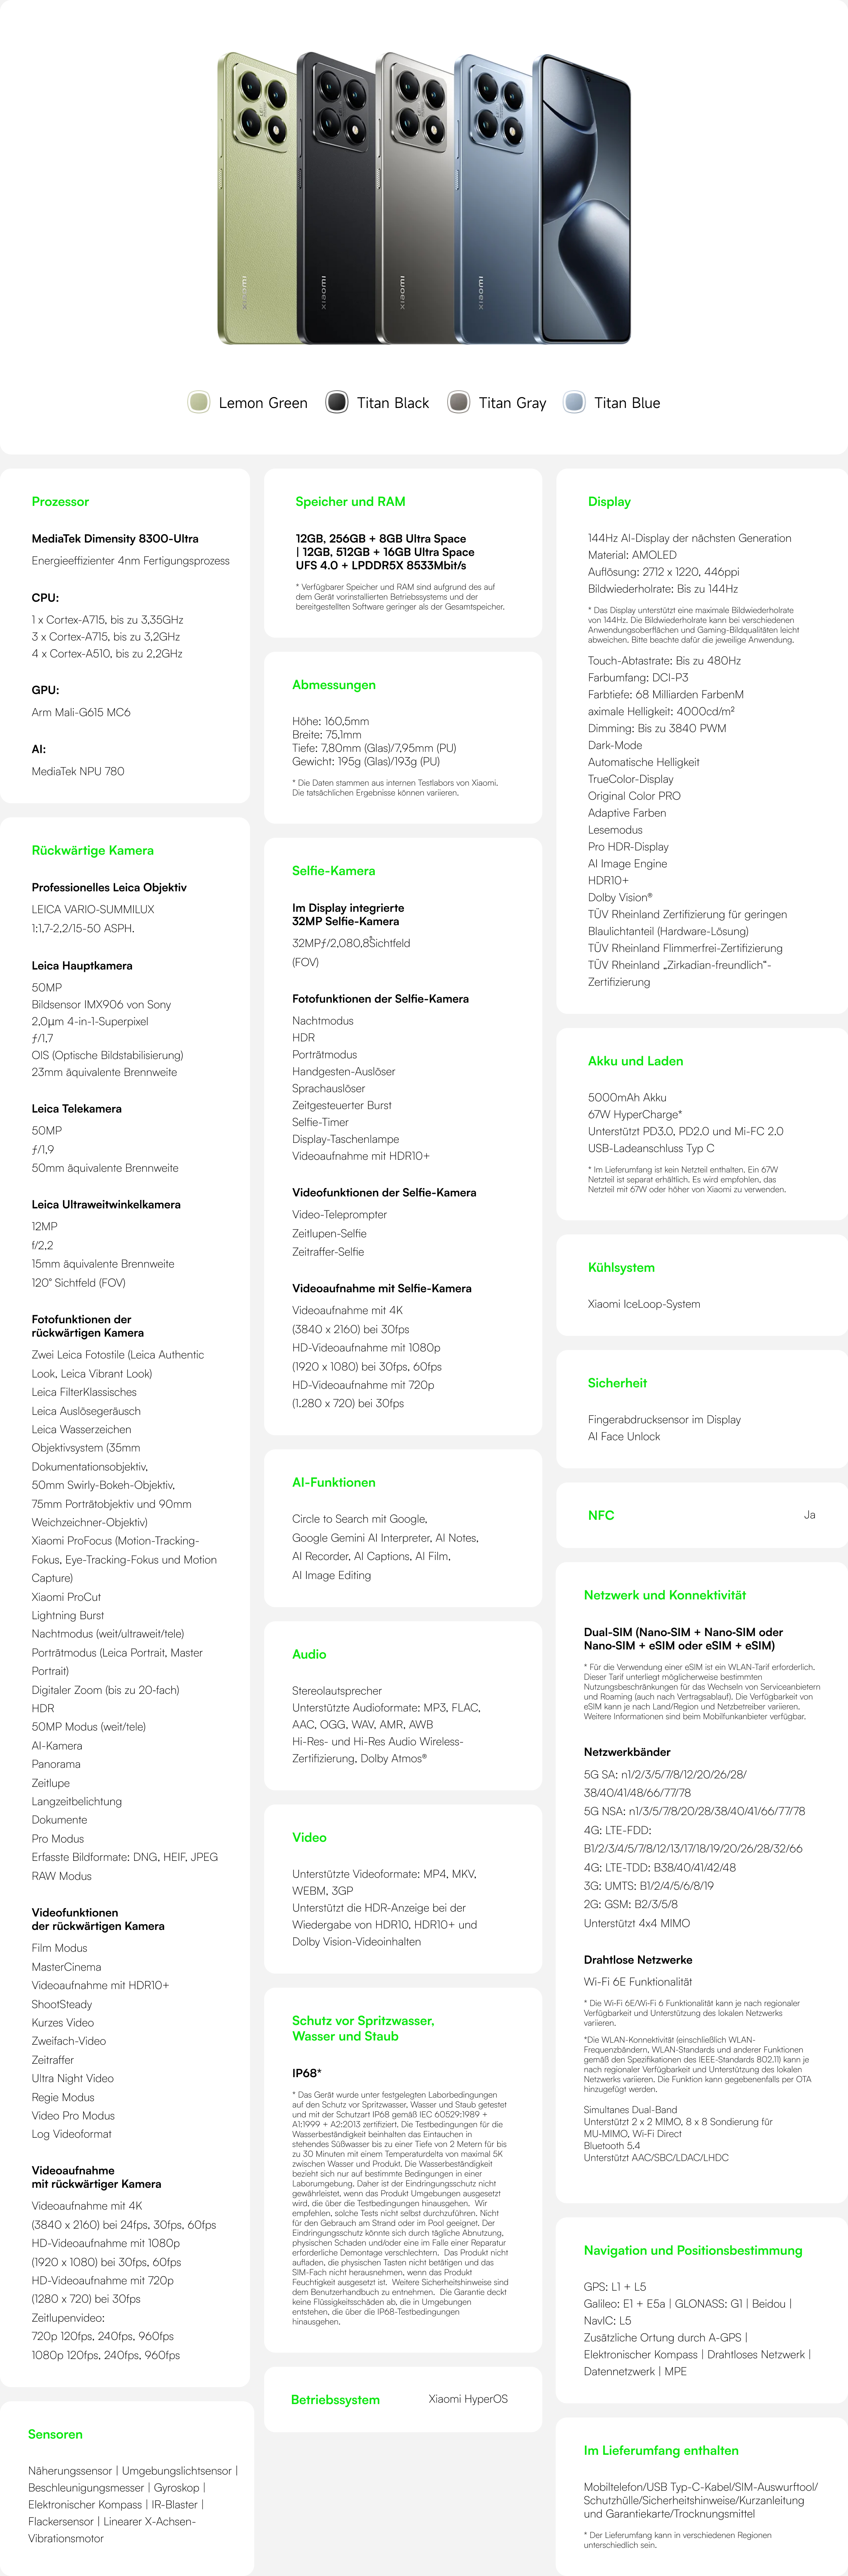This screenshot has height=2576, width=848.
Task: Click the Display section heading
Action: pyautogui.click(x=609, y=502)
